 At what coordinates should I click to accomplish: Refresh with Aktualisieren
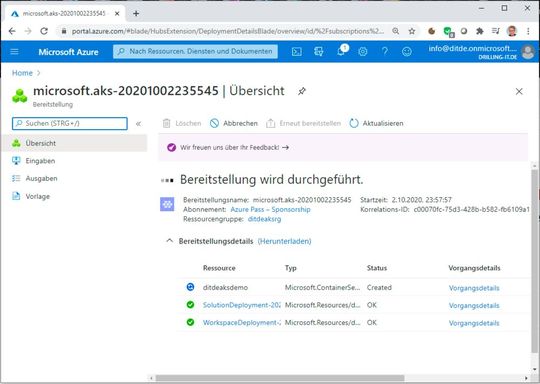click(376, 123)
